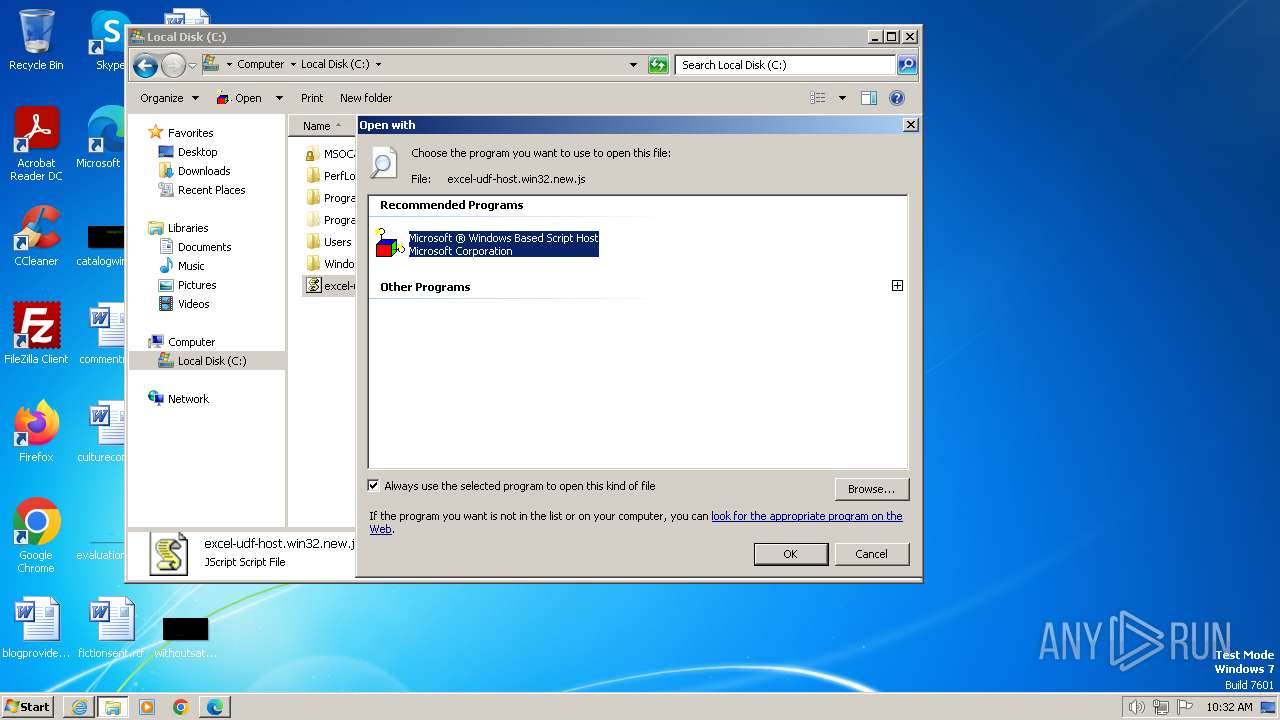Expand the Other Programs section
This screenshot has width=1280, height=720.
[x=897, y=286]
